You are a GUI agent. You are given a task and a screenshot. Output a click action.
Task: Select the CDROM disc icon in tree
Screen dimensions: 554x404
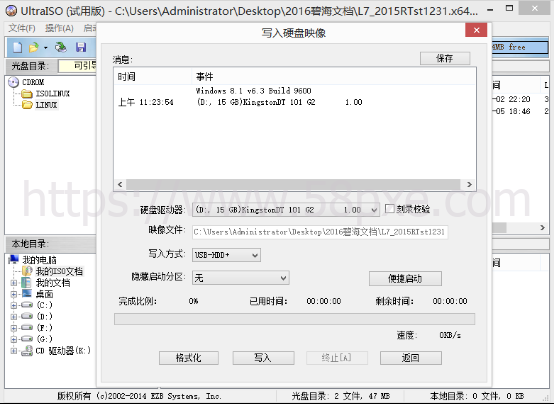[x=13, y=82]
